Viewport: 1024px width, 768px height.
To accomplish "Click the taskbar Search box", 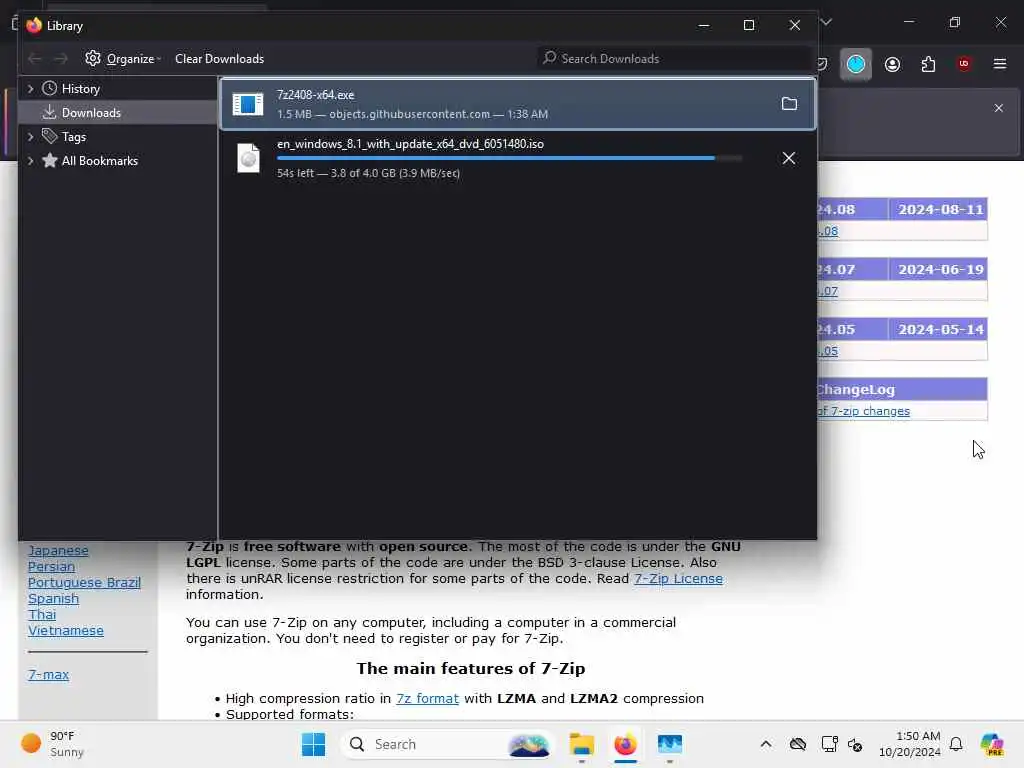I will [x=447, y=744].
